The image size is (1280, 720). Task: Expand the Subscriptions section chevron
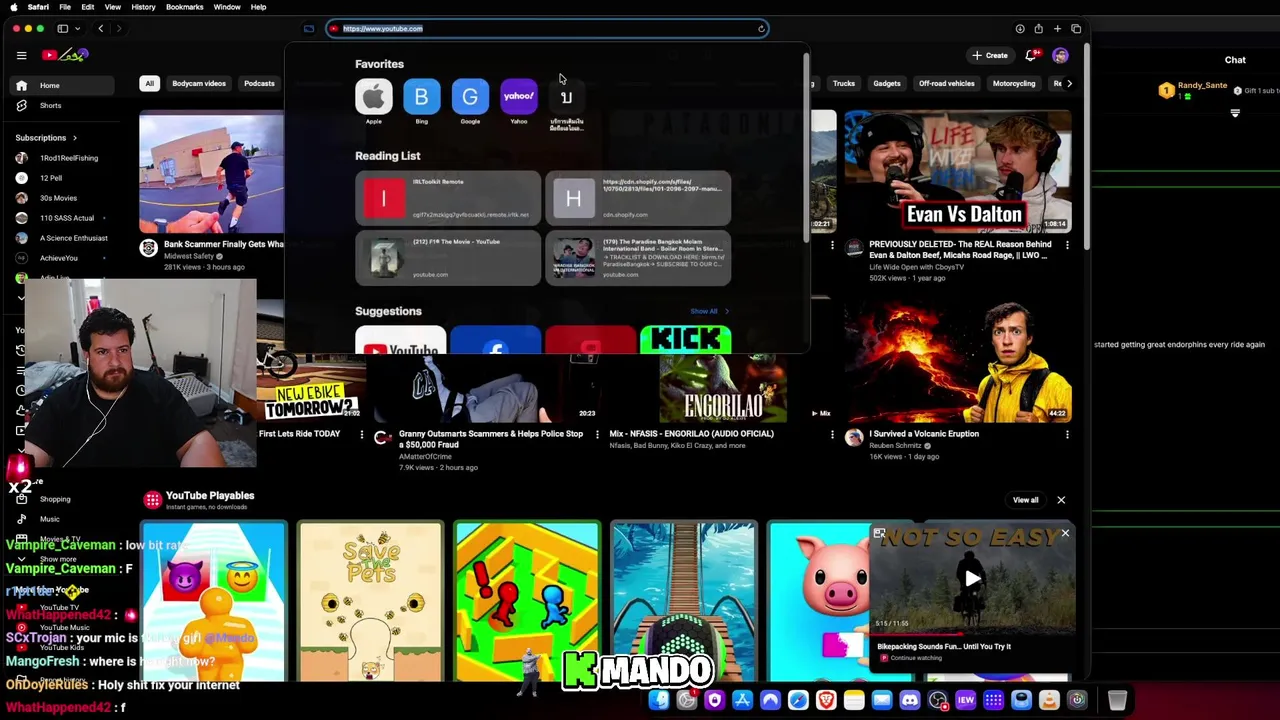pyautogui.click(x=74, y=138)
